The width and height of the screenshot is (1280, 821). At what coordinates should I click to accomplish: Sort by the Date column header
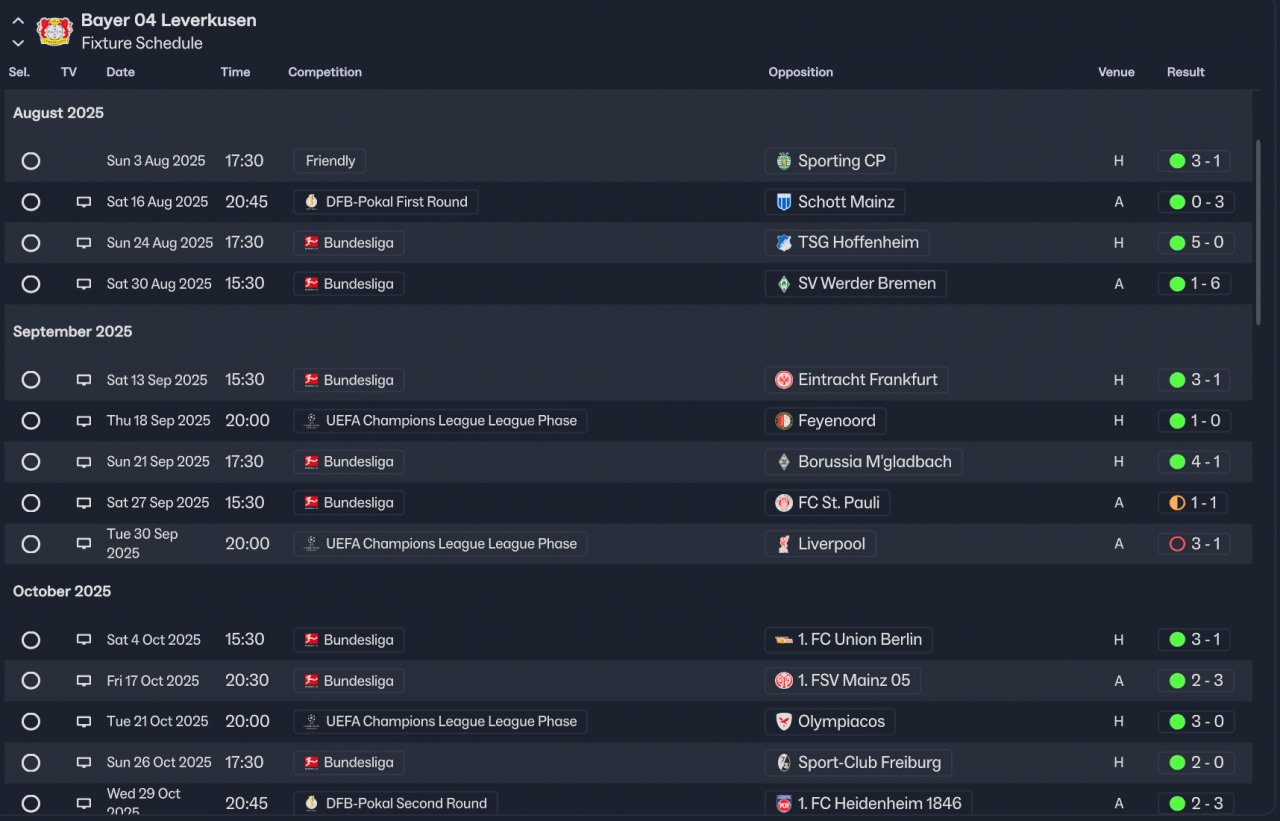120,72
